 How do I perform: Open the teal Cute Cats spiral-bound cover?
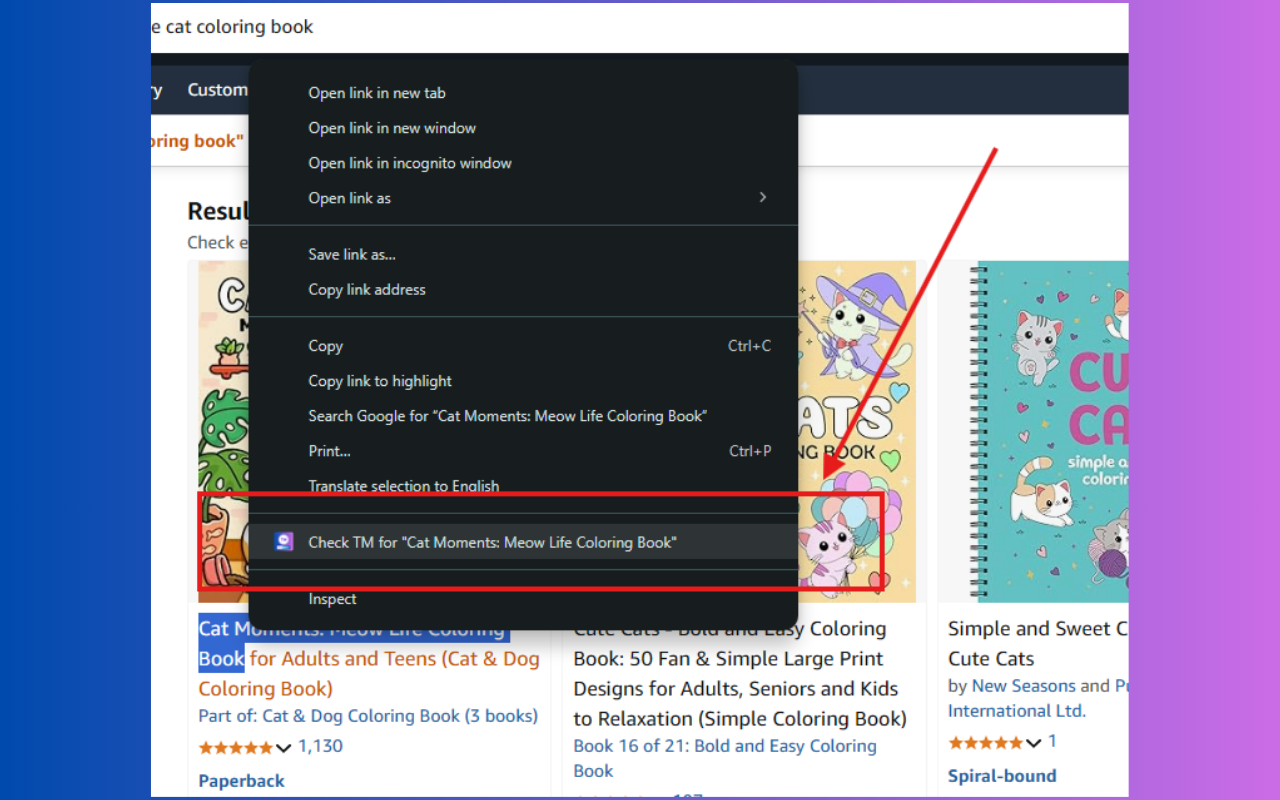(1049, 432)
